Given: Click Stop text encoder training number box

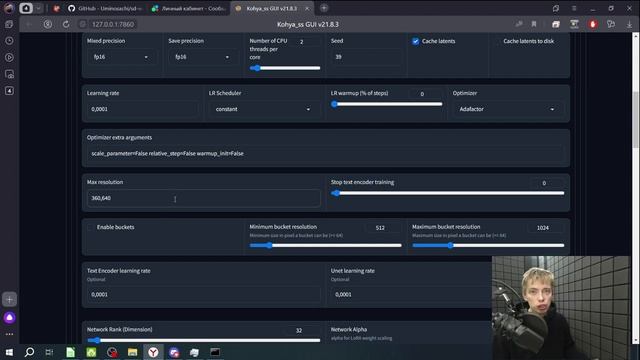Looking at the screenshot, I should coord(547,183).
